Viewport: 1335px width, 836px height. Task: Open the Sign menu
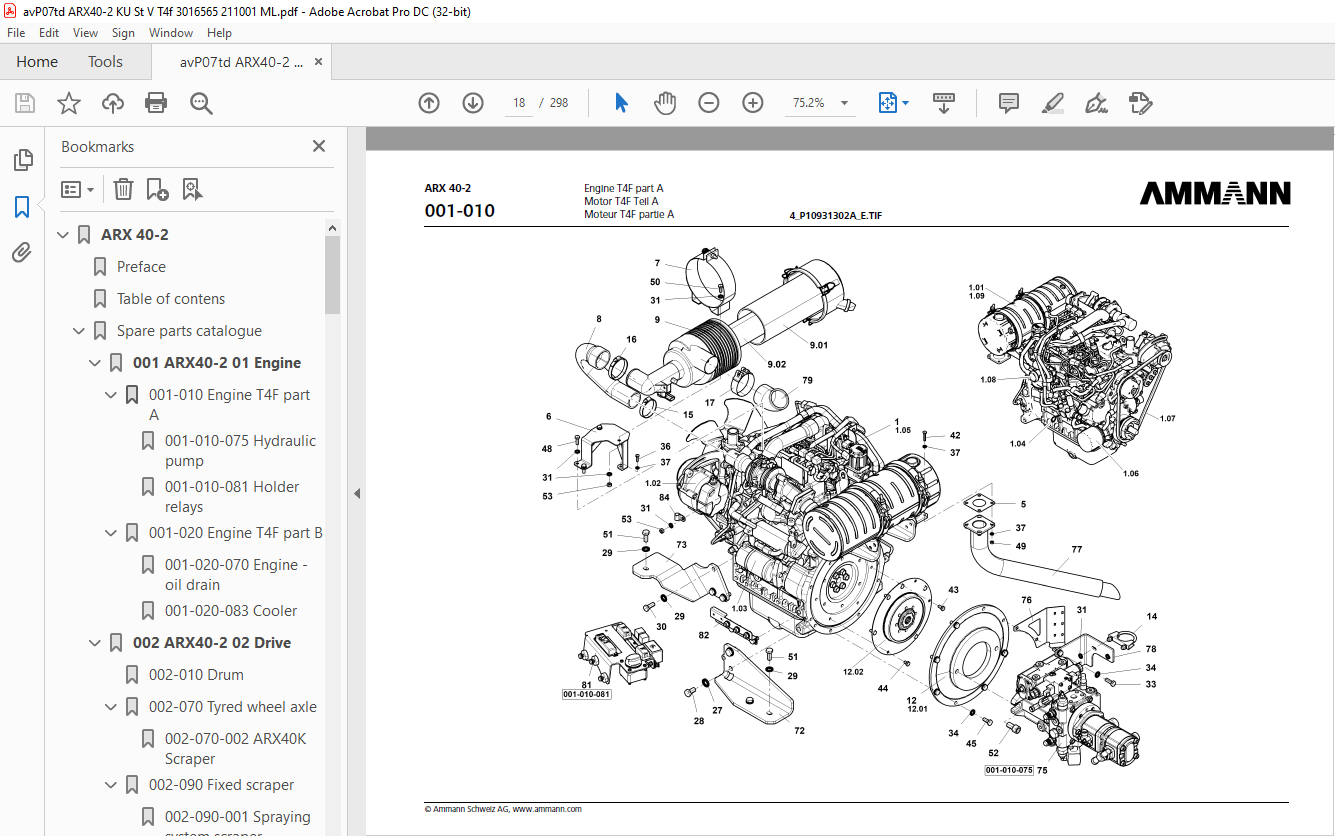[123, 33]
